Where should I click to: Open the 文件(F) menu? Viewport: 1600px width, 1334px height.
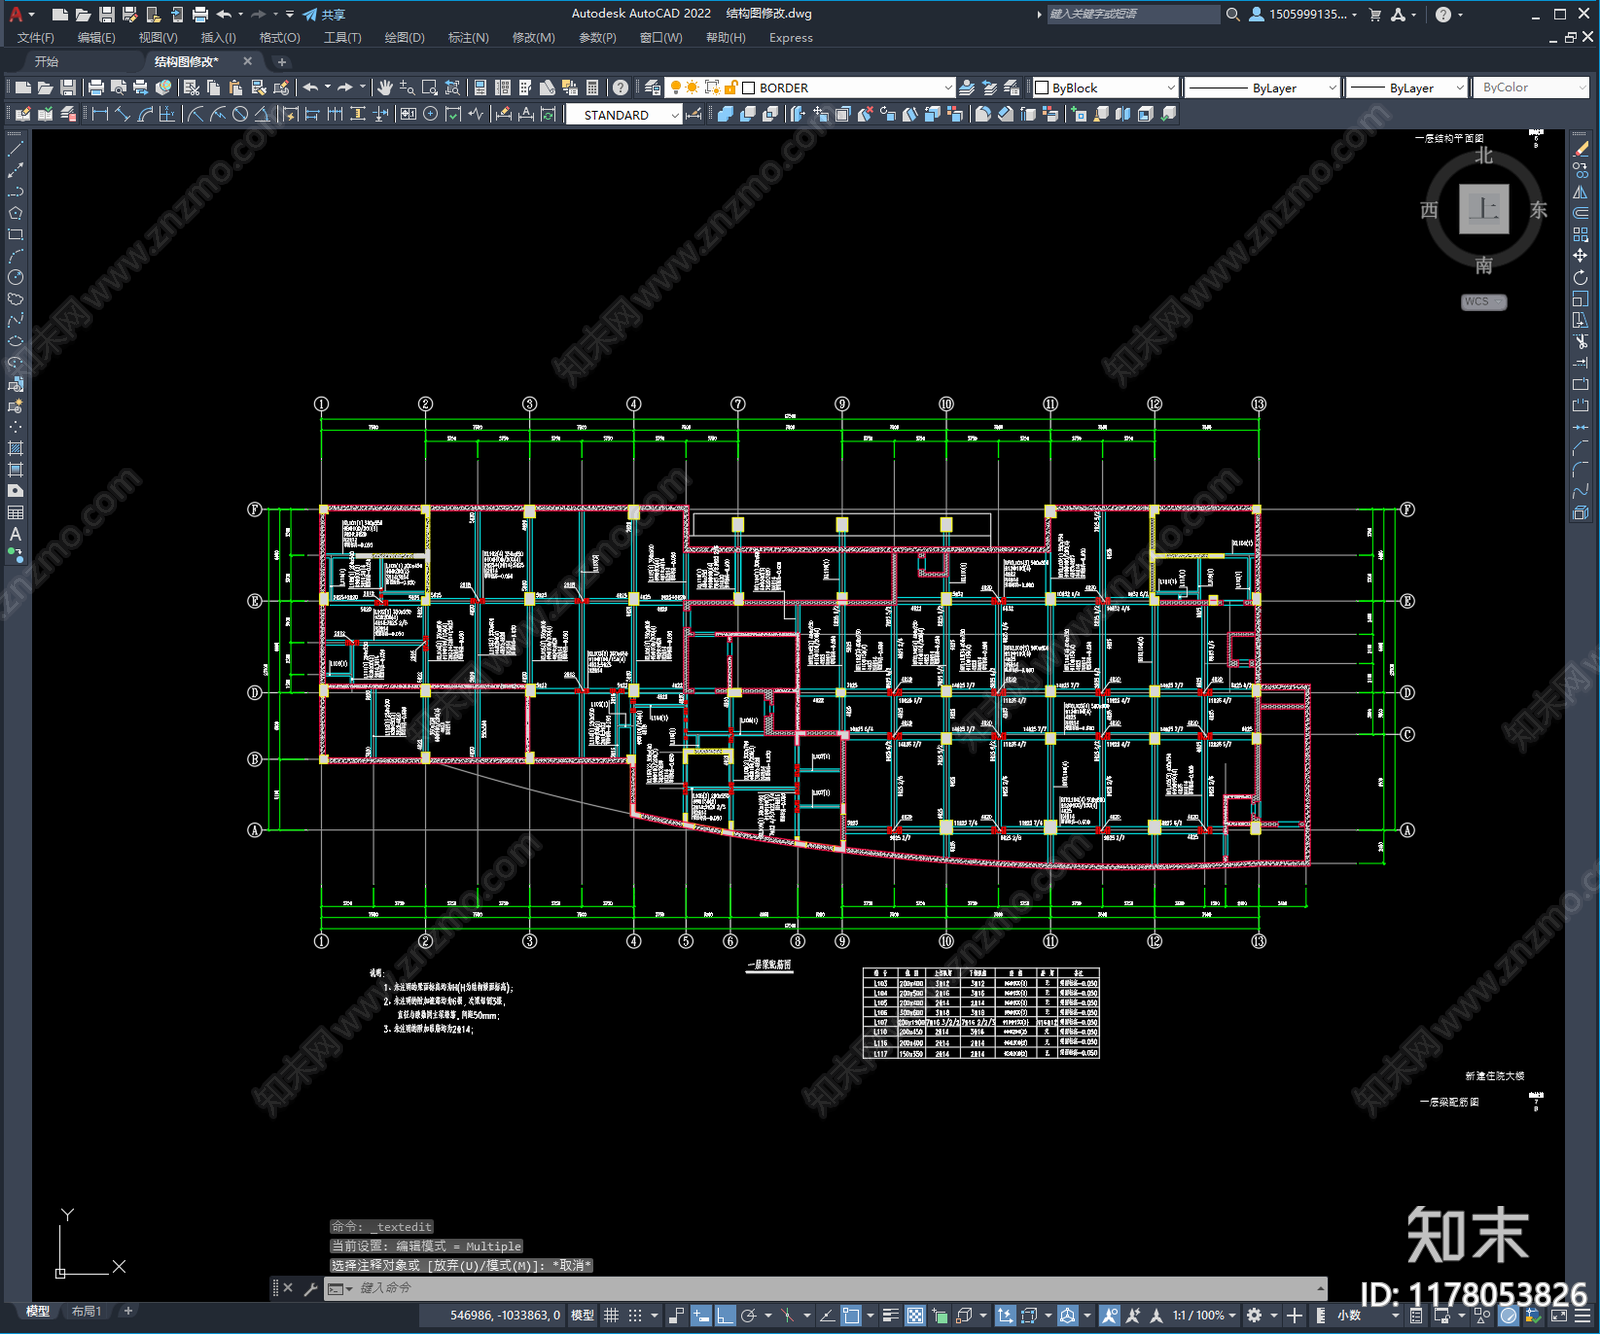click(x=36, y=38)
